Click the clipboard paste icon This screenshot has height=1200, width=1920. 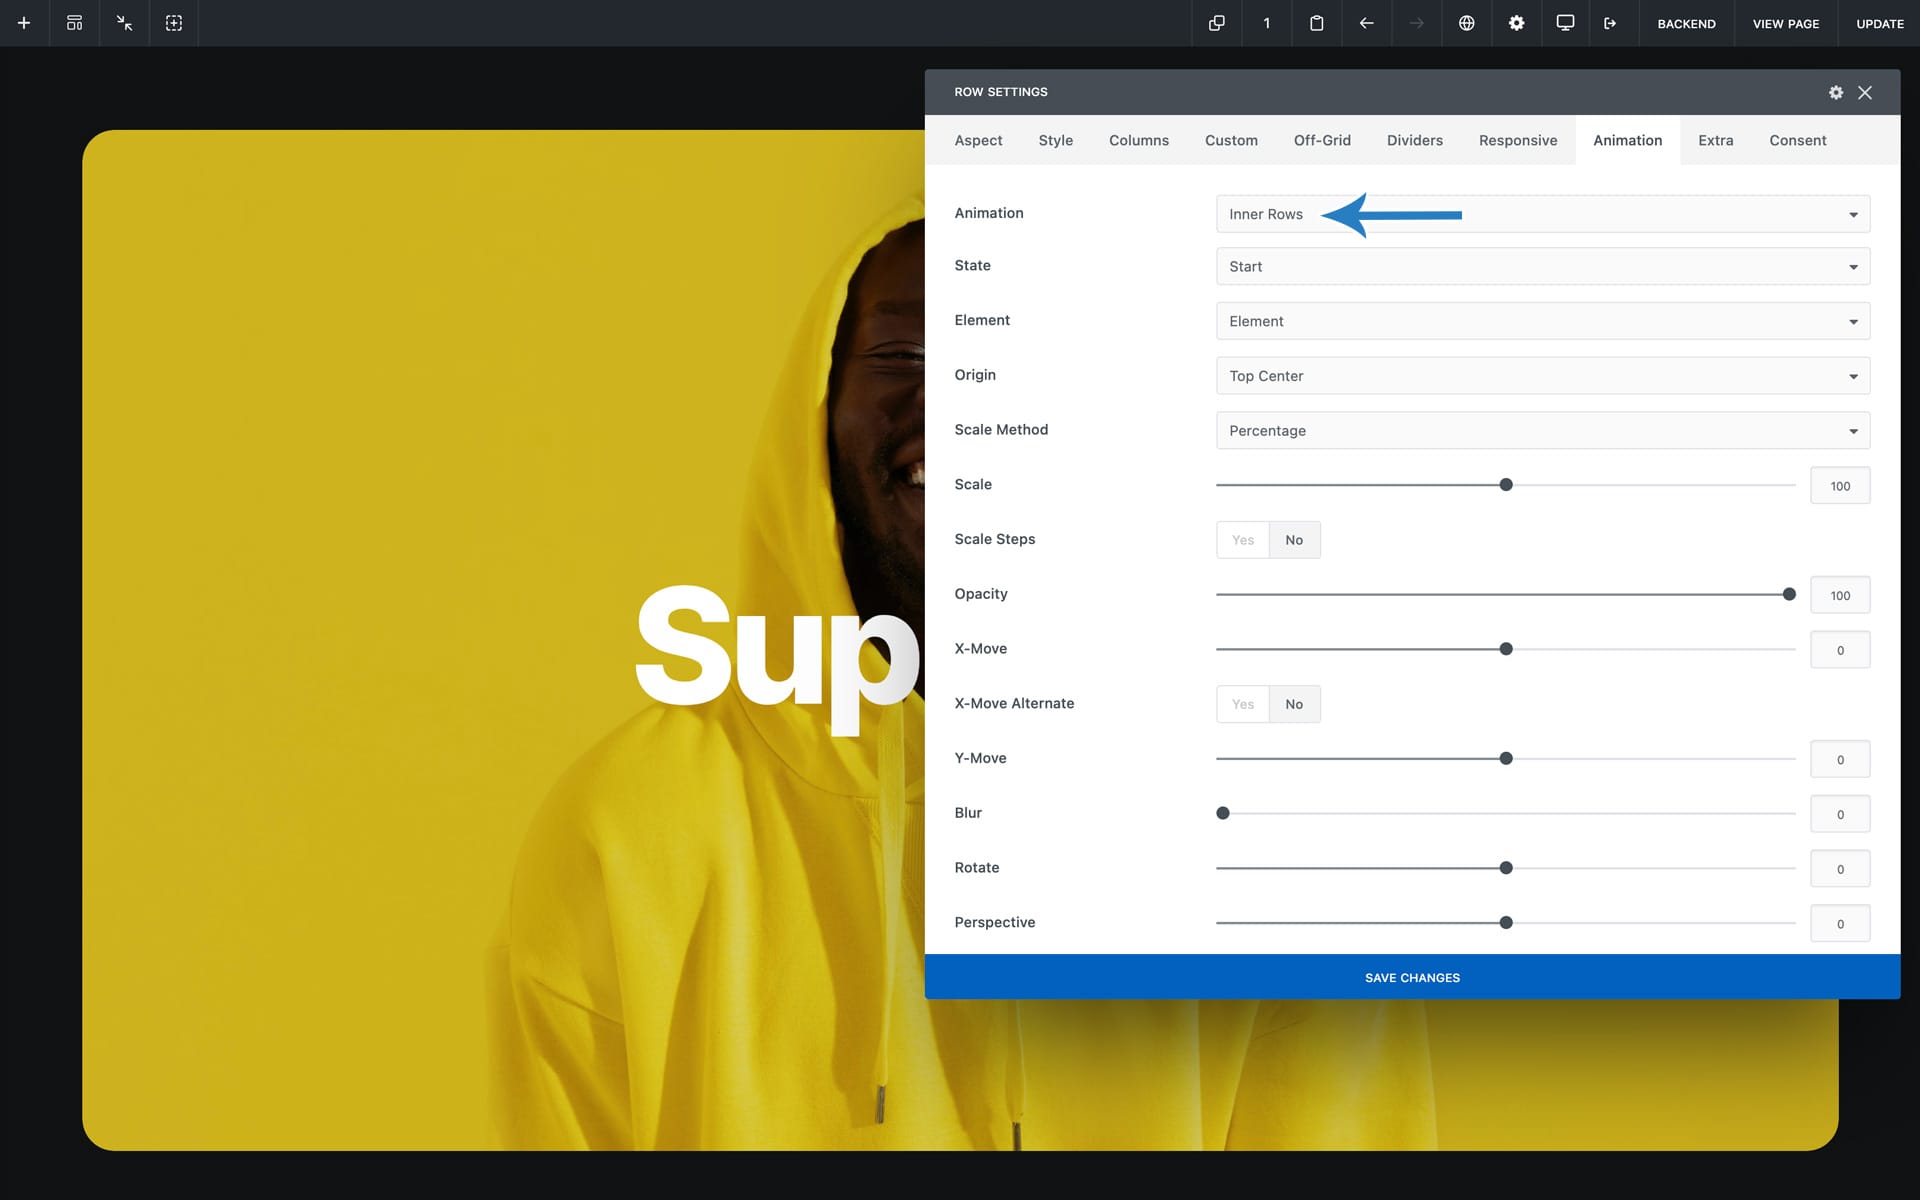click(x=1317, y=23)
